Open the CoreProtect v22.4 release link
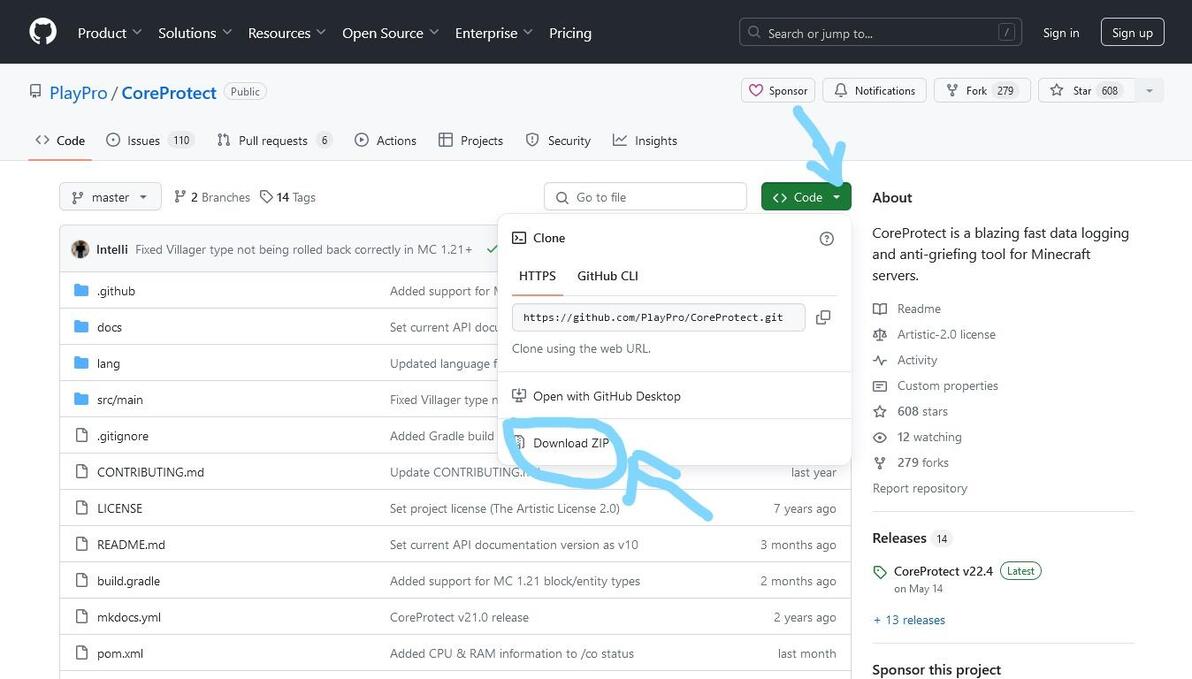The image size is (1192, 679). [x=943, y=571]
